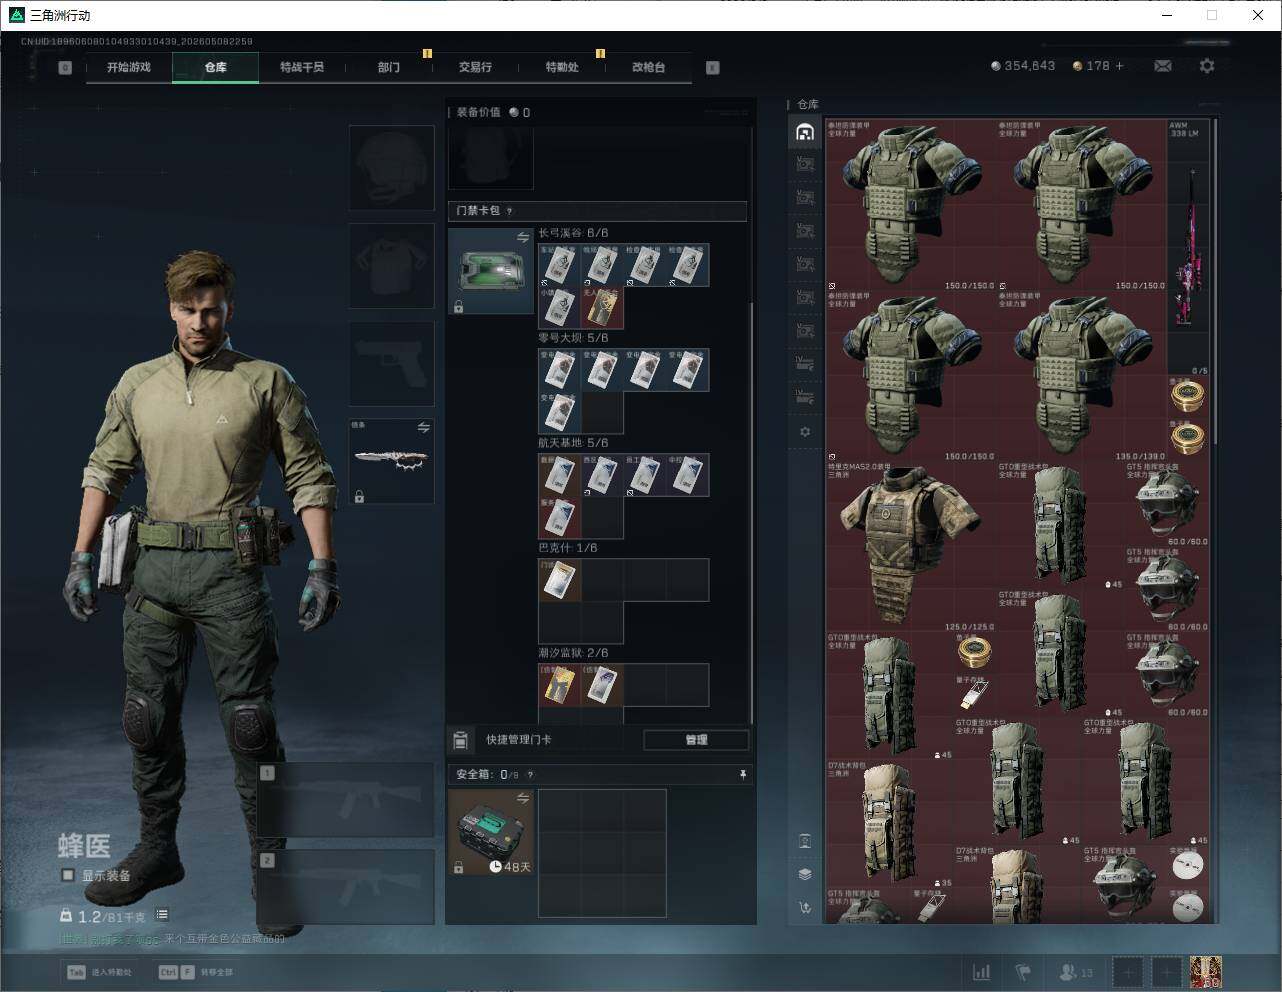This screenshot has width=1282, height=992.
Task: Click the second empty squad plus slot
Action: point(1167,971)
